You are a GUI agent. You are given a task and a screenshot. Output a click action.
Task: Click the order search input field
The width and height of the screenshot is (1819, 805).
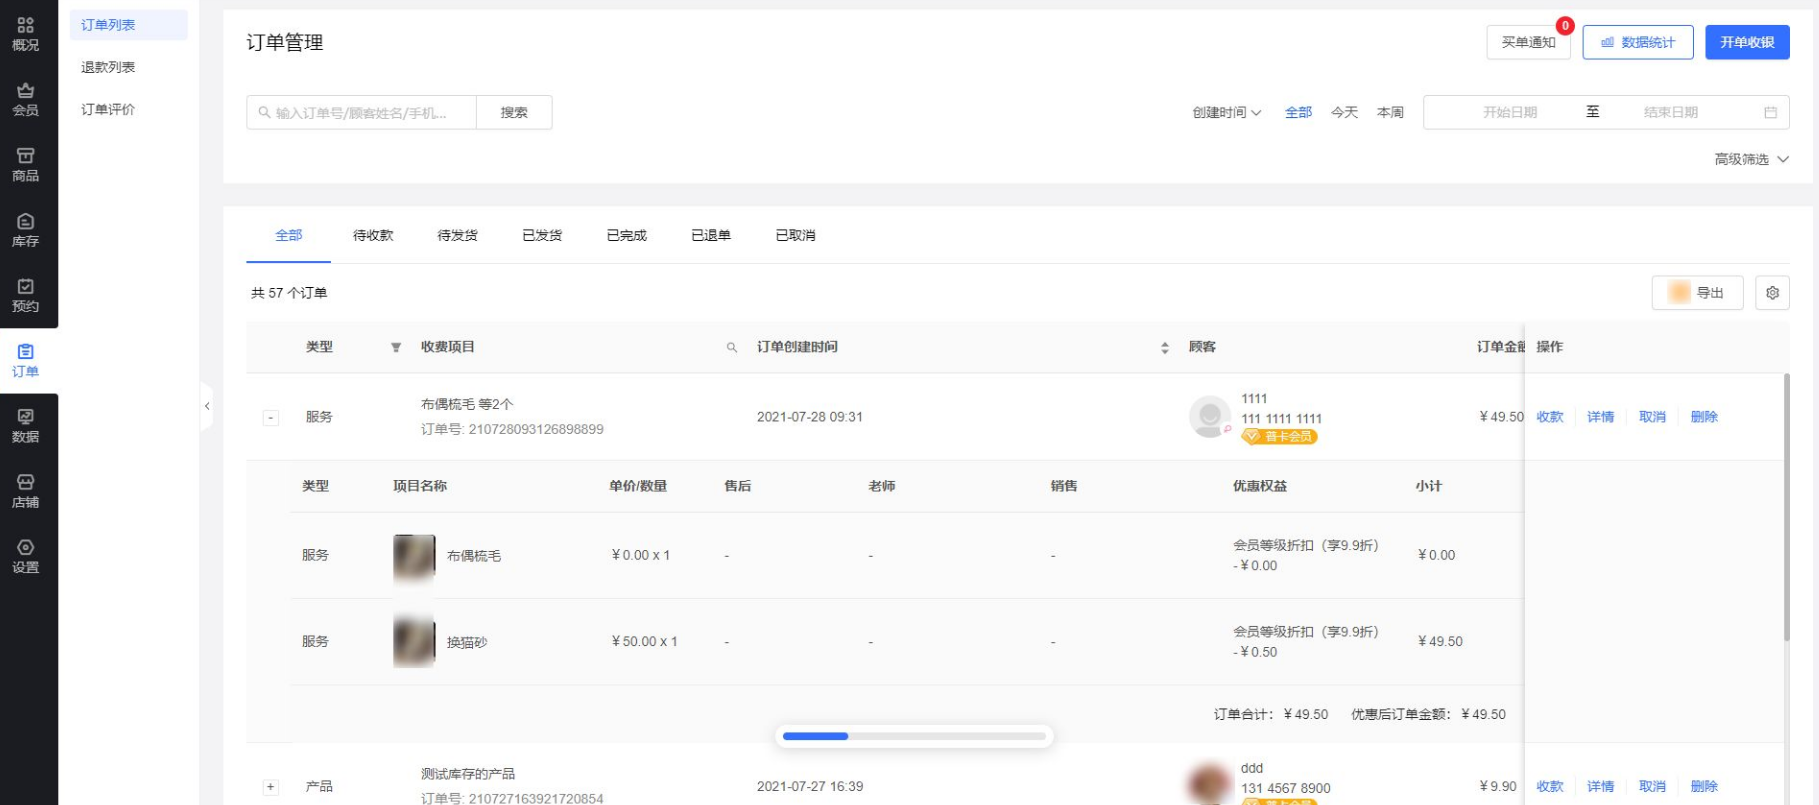click(x=362, y=112)
